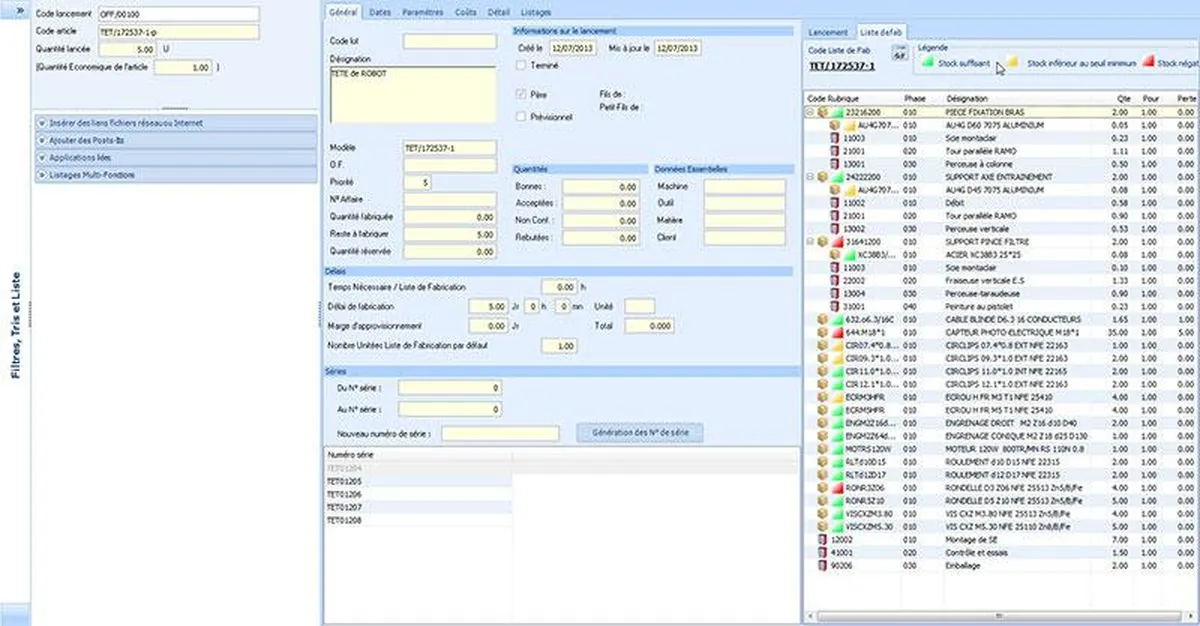
Task: Collapse tree node 24222200
Action: pos(810,177)
